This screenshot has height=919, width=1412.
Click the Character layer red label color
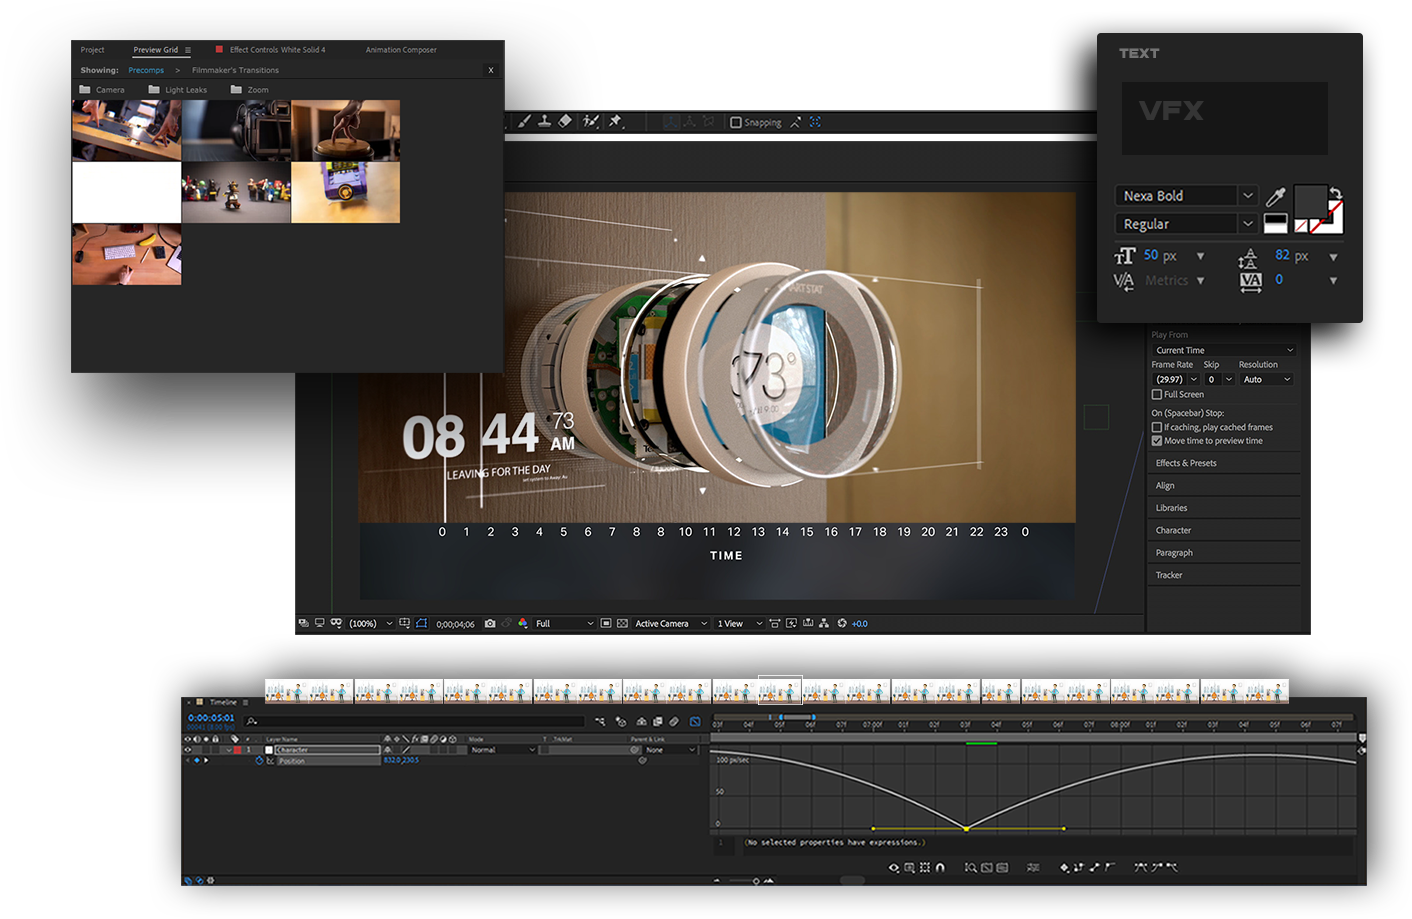point(237,749)
